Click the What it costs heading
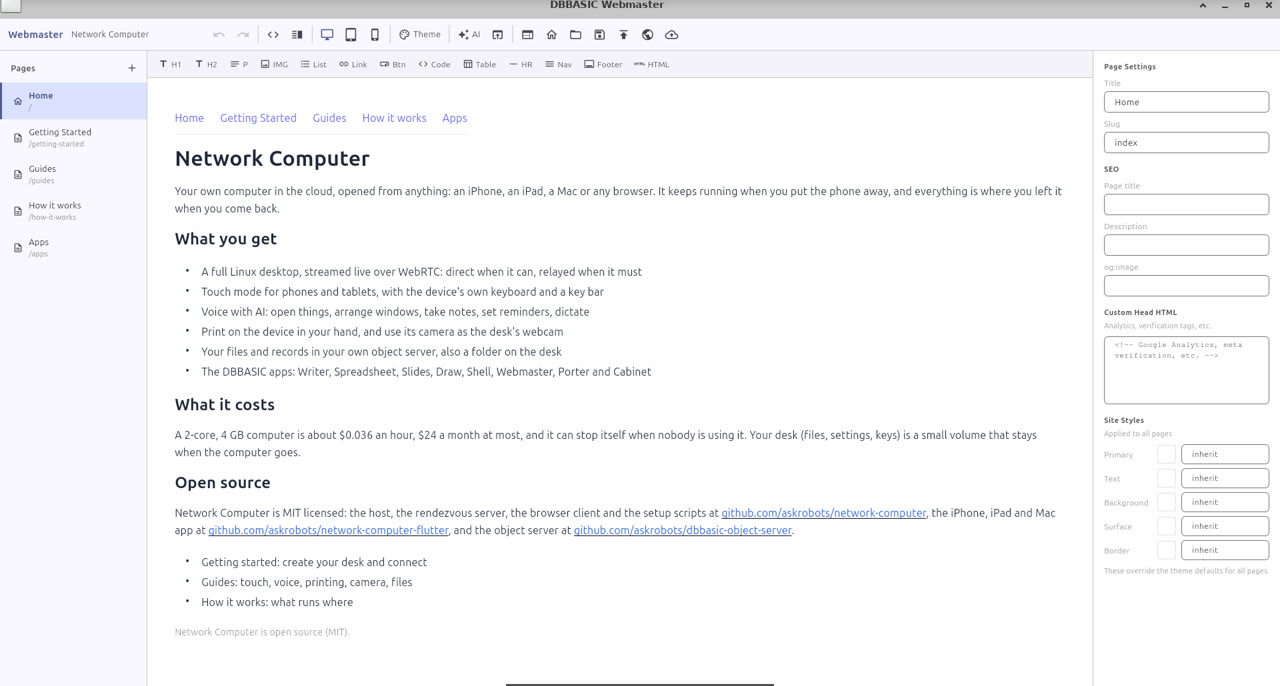This screenshot has width=1280, height=686. 225,405
